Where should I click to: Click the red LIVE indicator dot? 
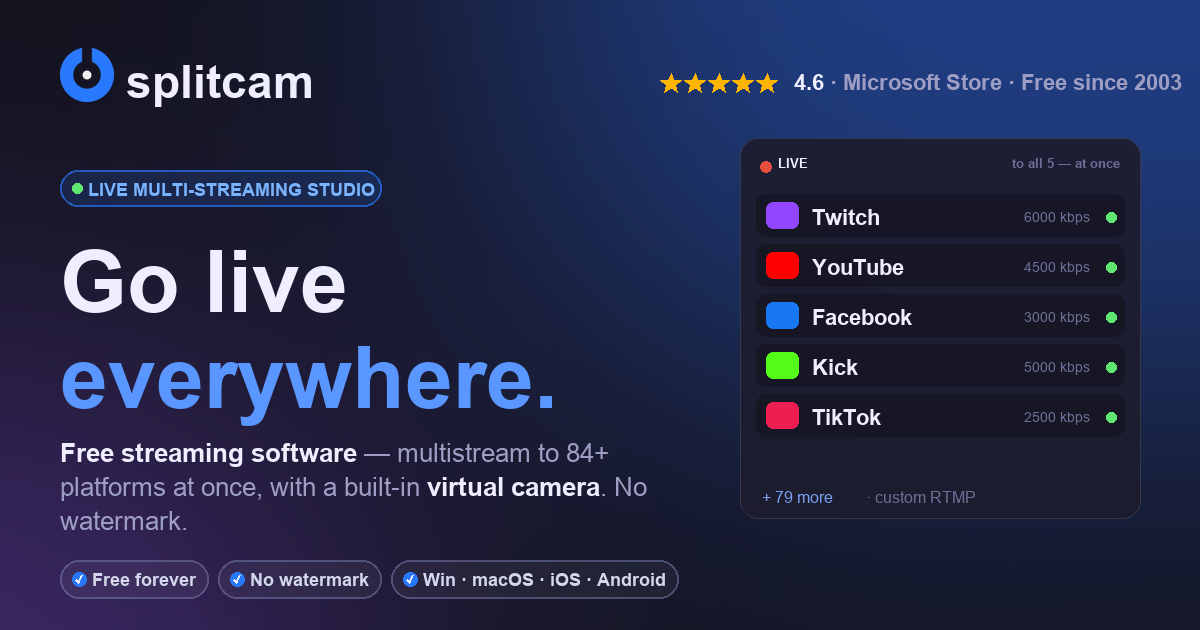point(766,167)
